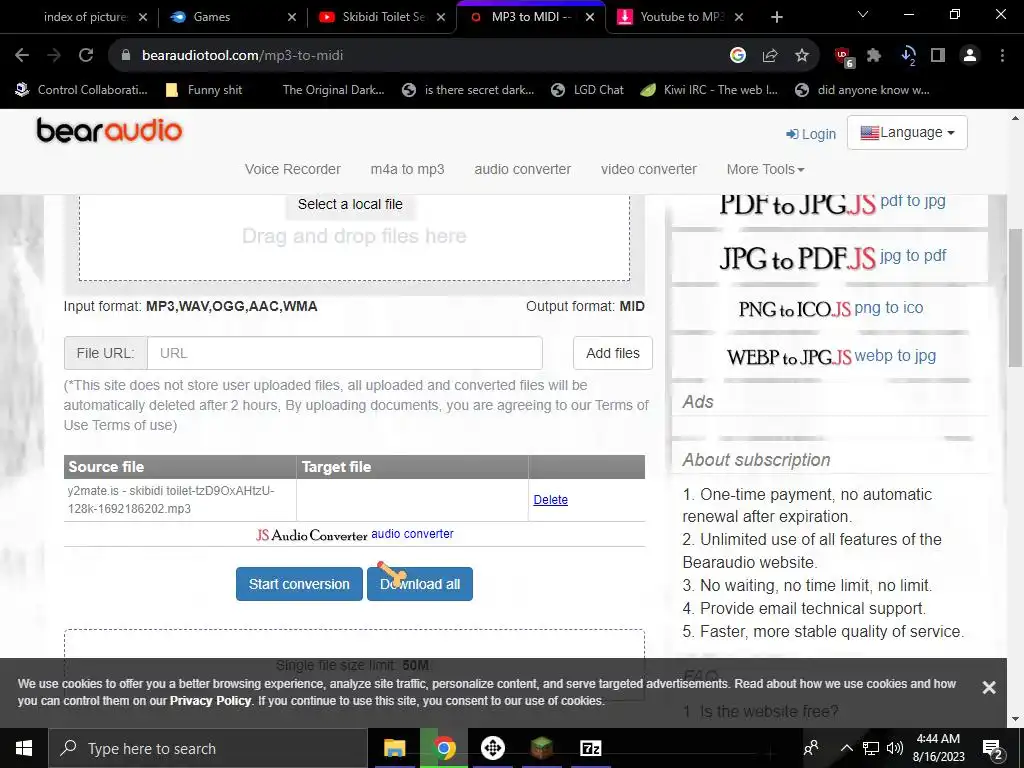The height and width of the screenshot is (768, 1024).
Task: Close the MP3 to MIDI tab
Action: (590, 18)
